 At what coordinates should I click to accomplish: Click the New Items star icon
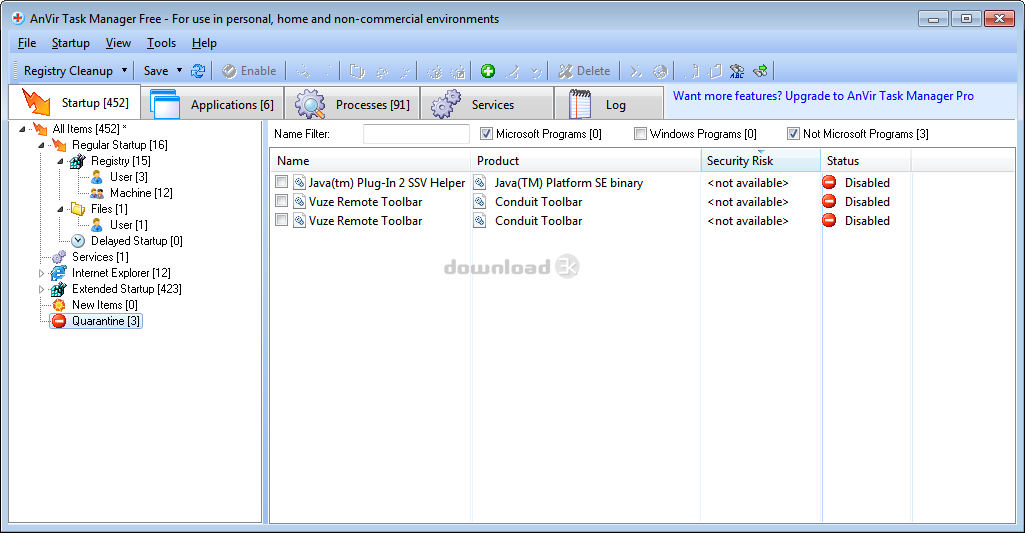tap(59, 305)
